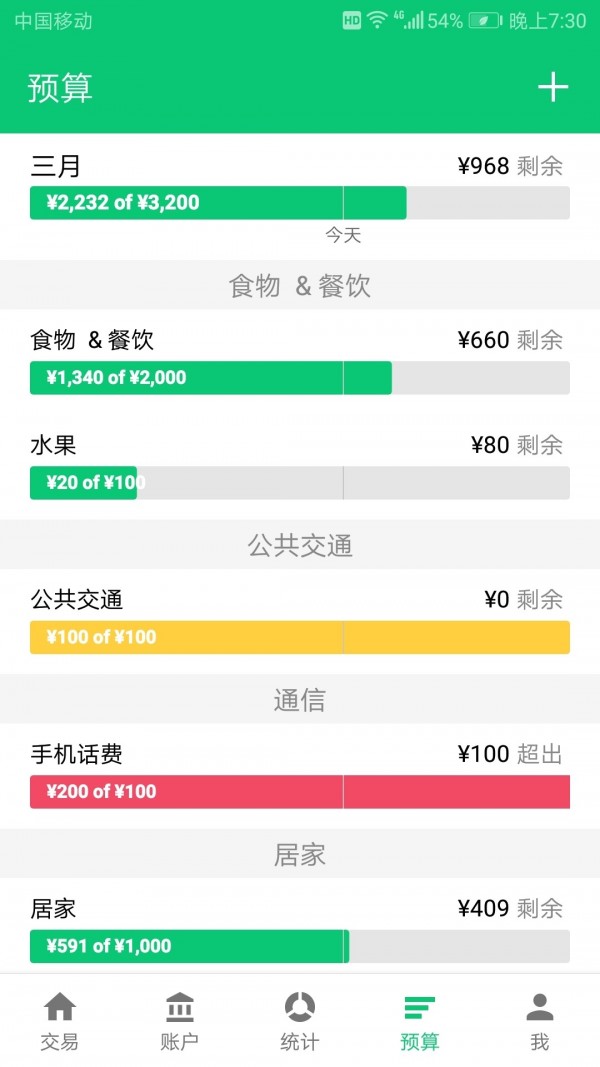
Task: Tap the 预算 title in header
Action: click(60, 88)
